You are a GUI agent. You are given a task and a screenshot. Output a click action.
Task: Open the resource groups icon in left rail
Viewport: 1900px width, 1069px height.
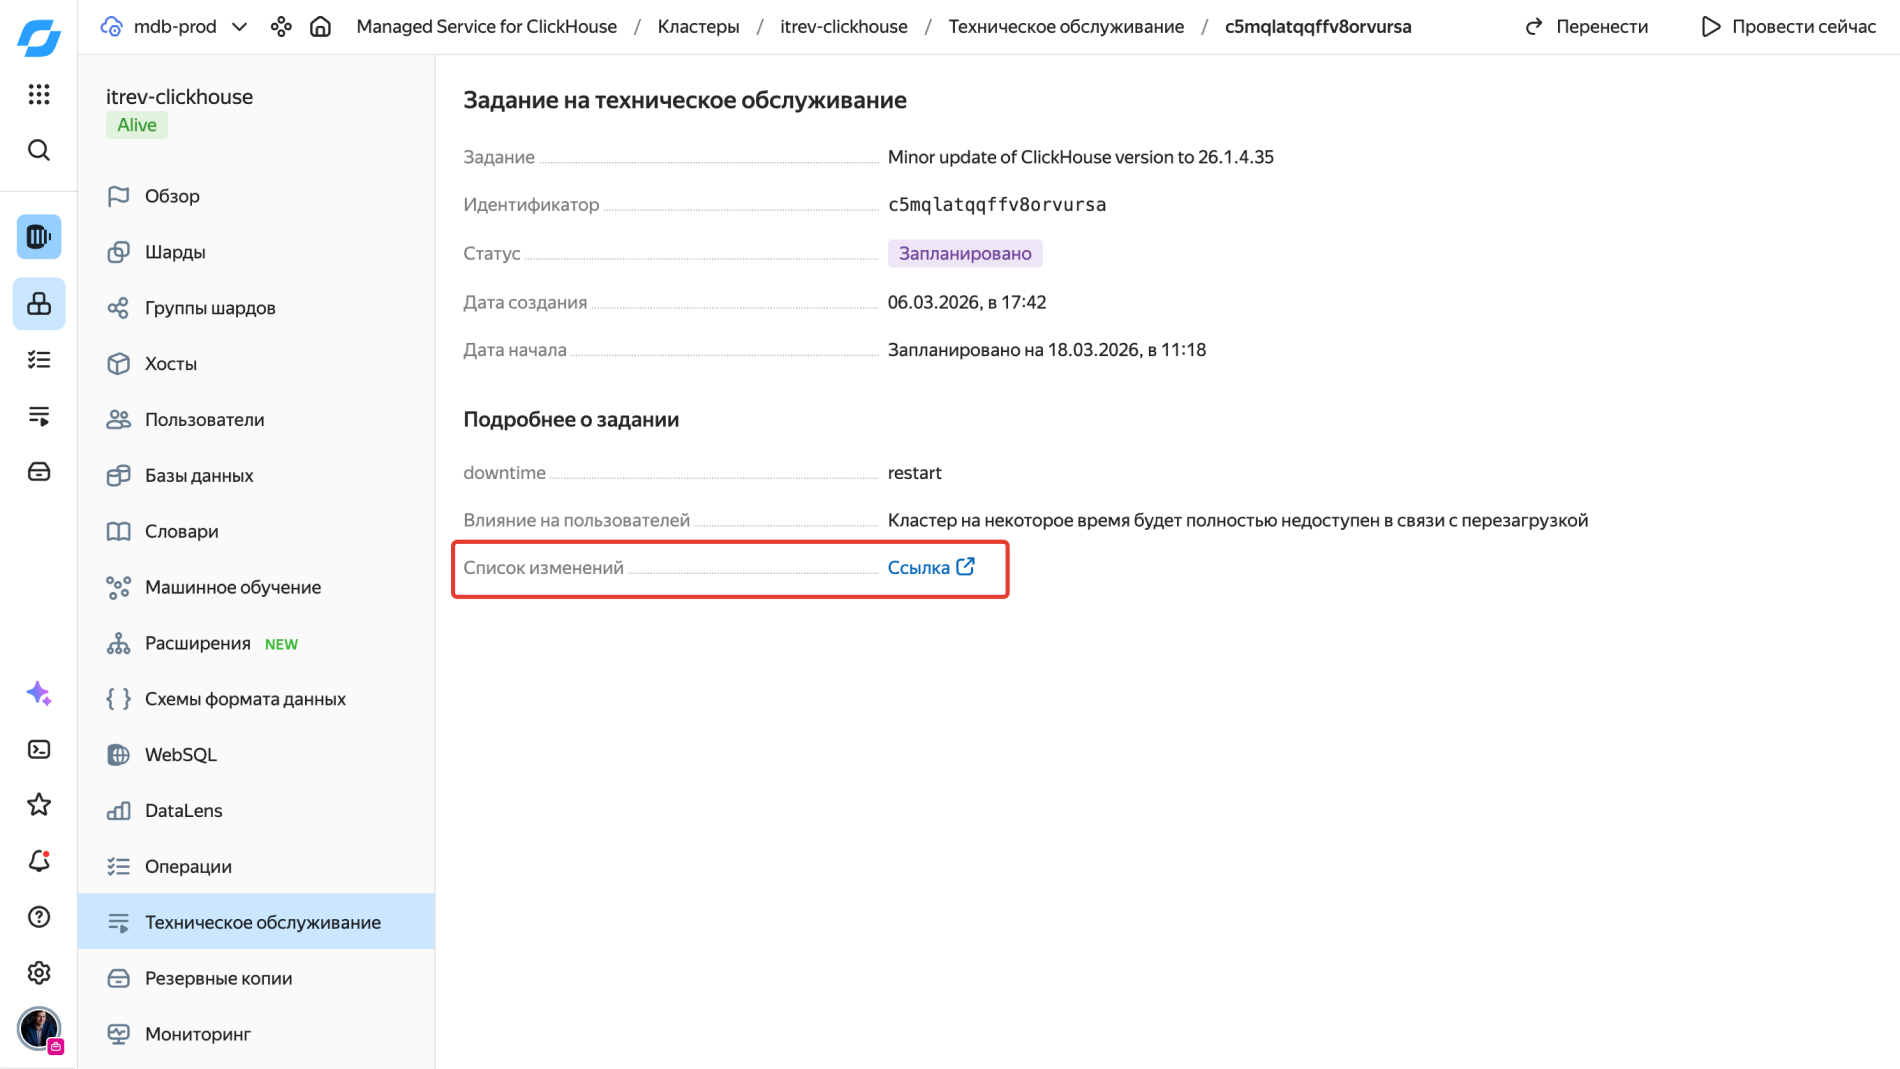pos(38,303)
